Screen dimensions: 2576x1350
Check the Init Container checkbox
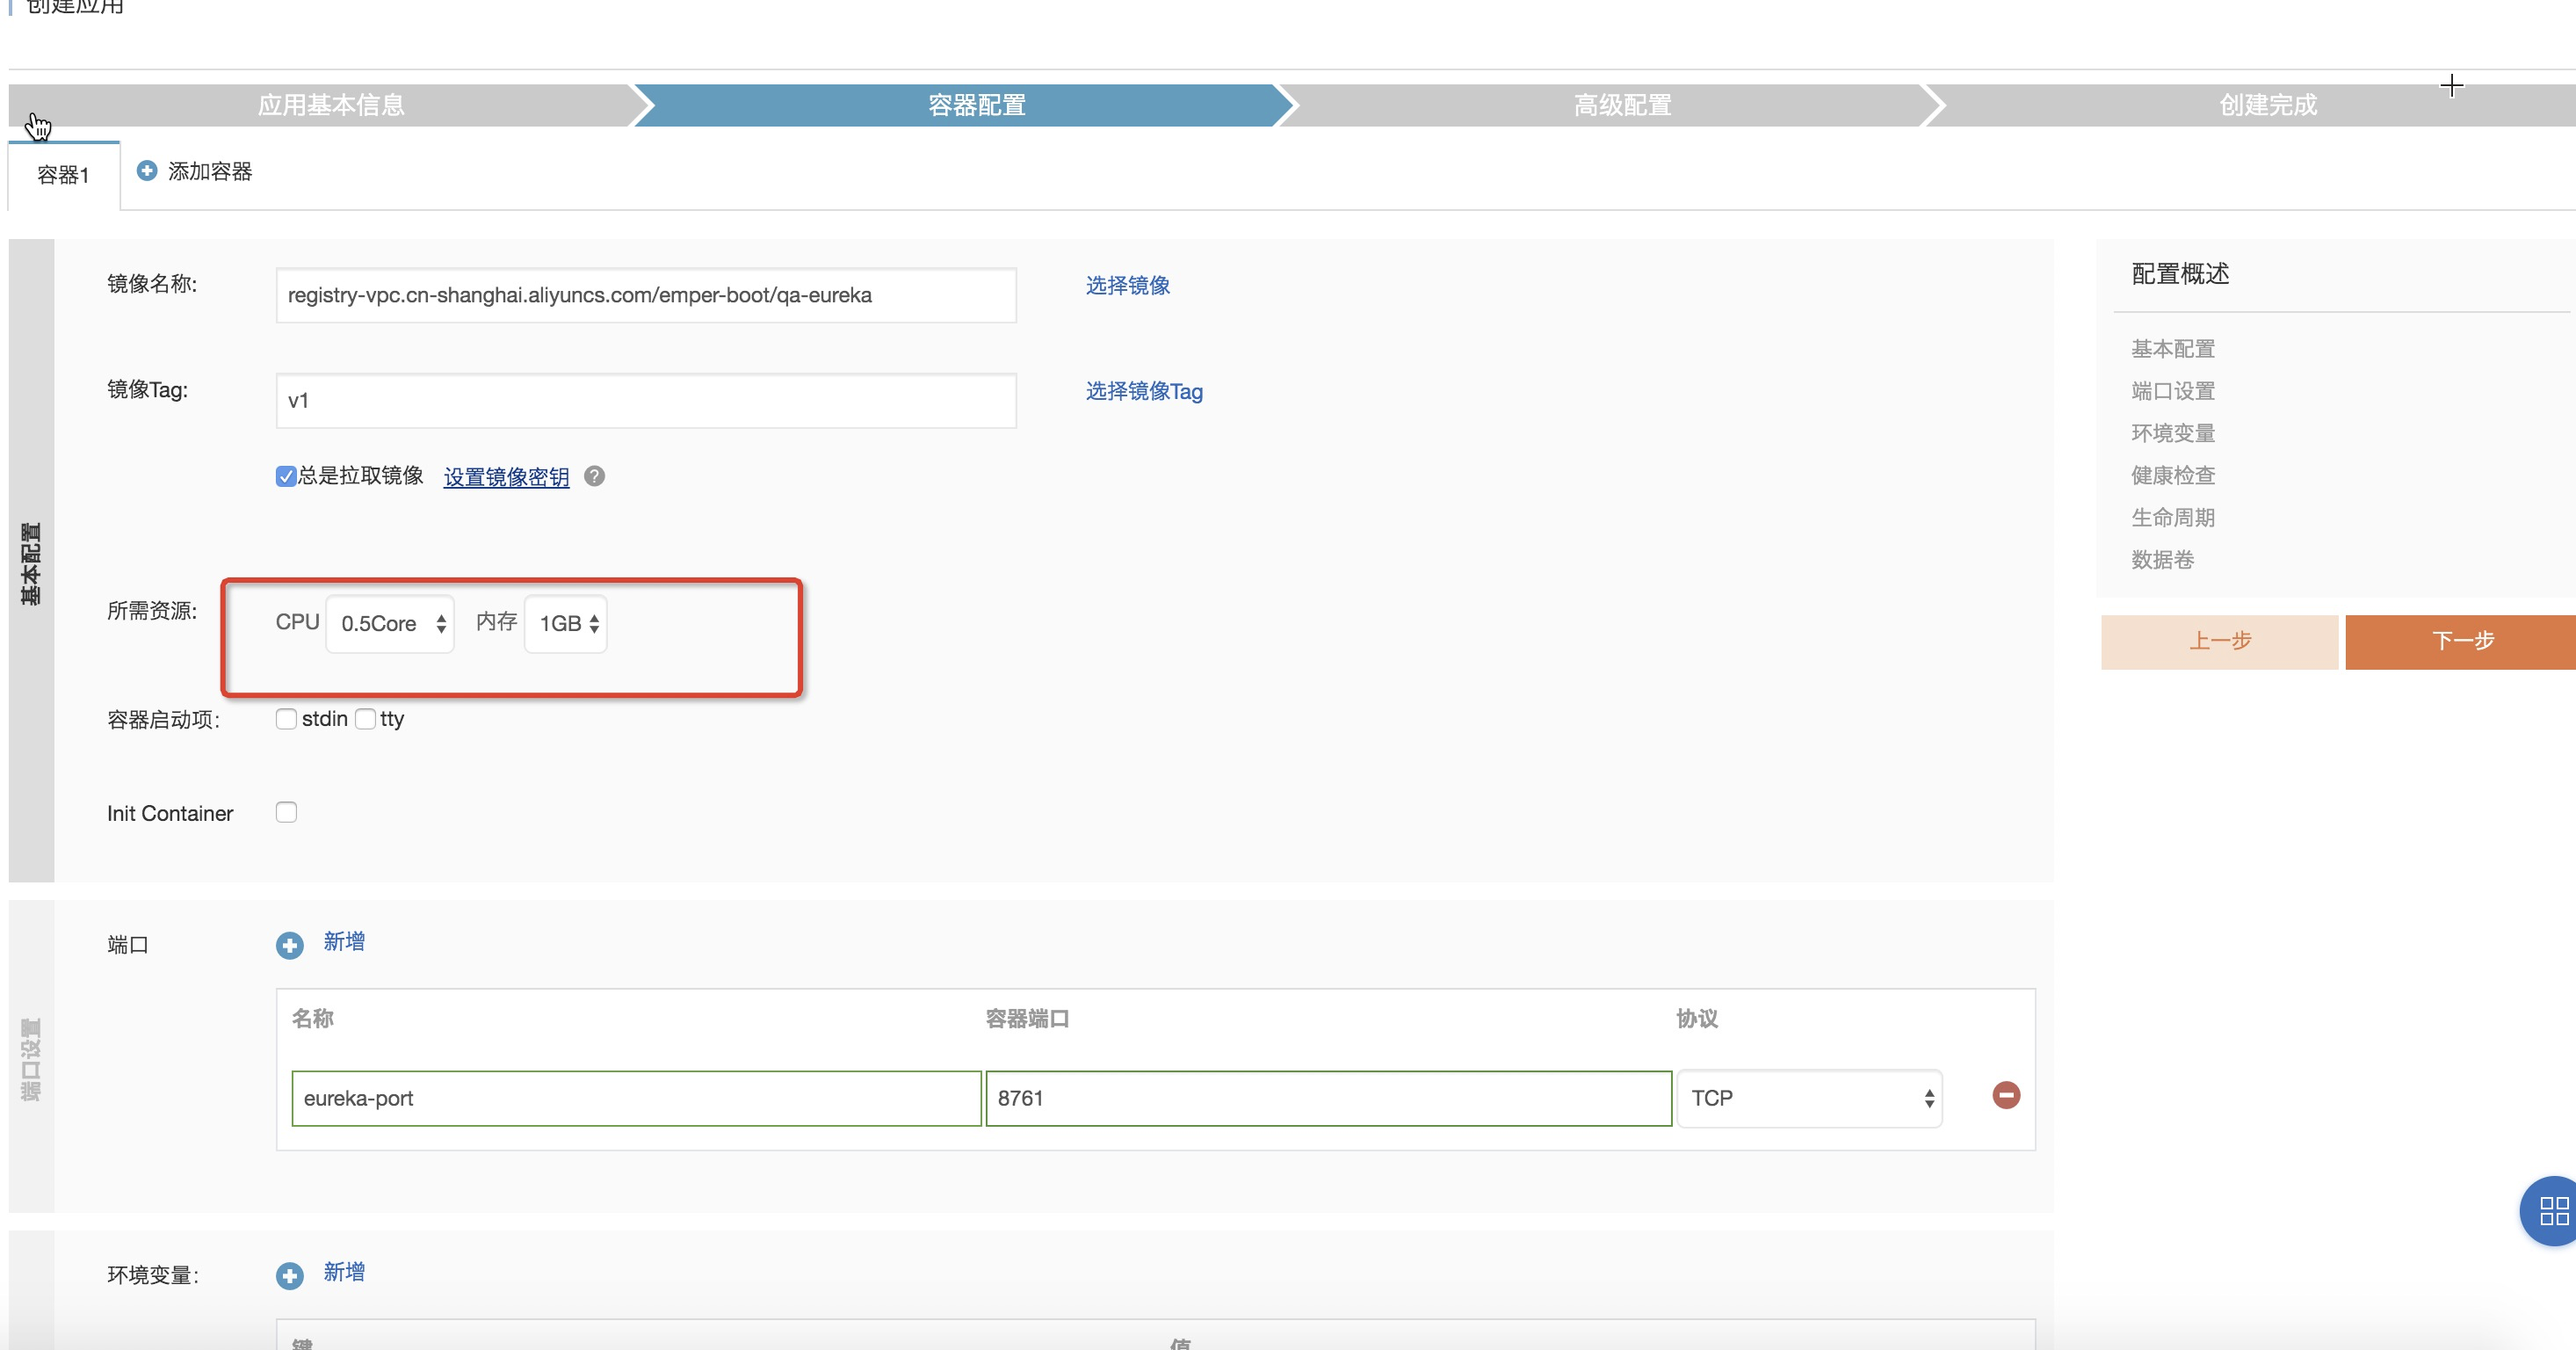[x=286, y=812]
